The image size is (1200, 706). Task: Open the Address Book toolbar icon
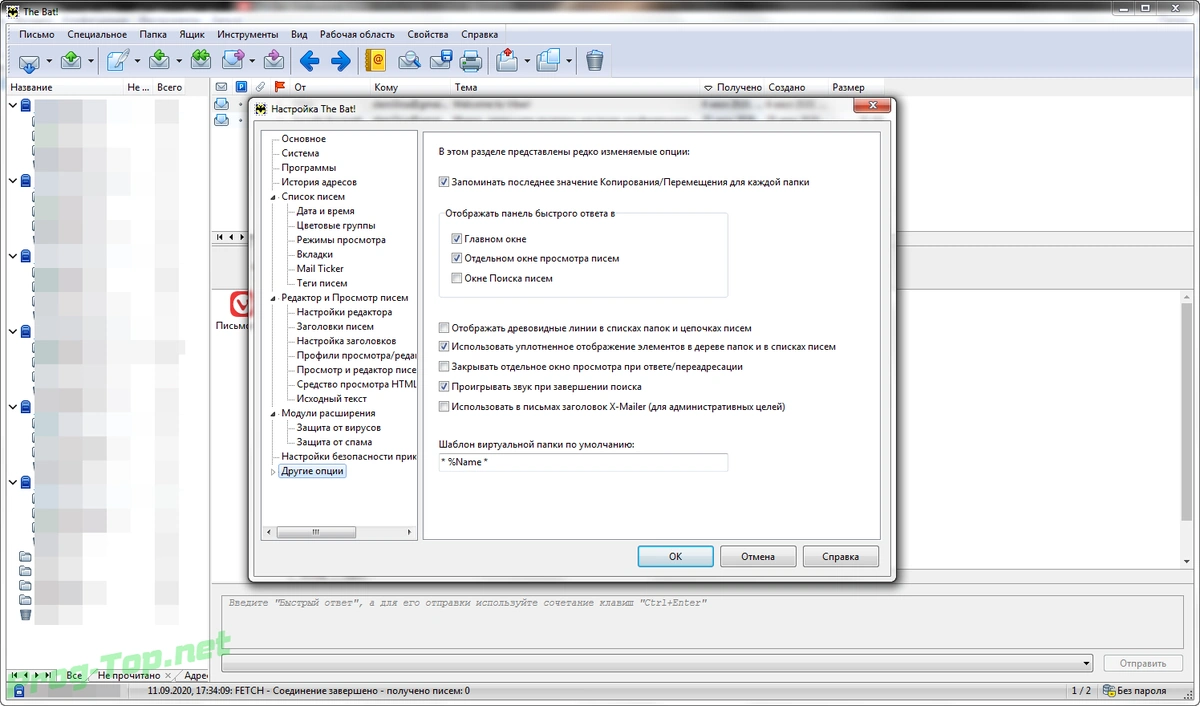pos(376,62)
